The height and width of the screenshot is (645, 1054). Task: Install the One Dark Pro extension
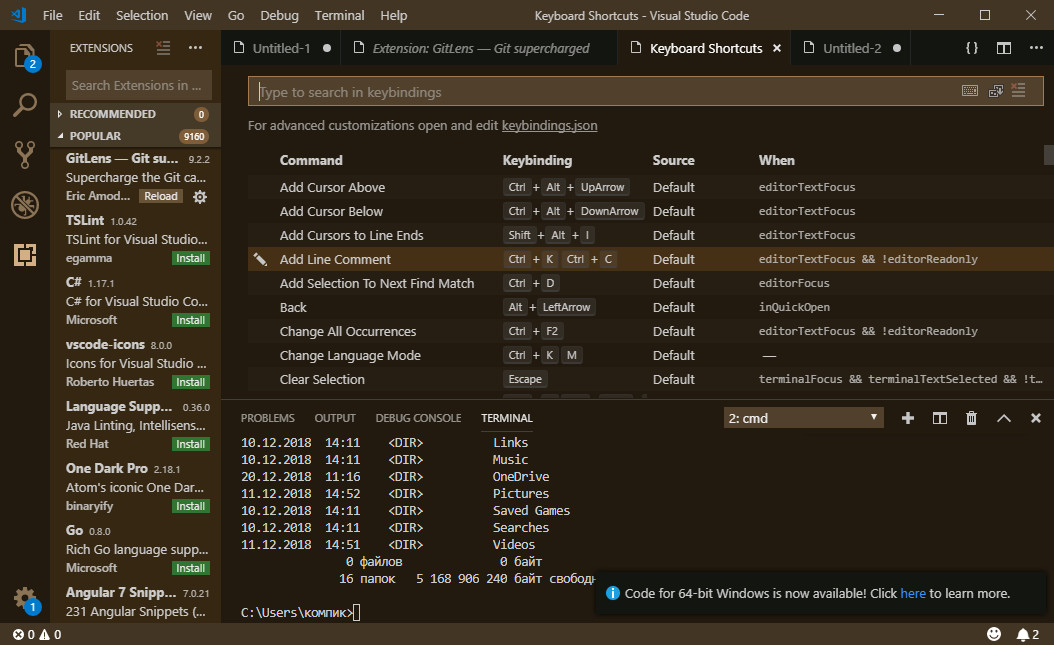point(190,506)
